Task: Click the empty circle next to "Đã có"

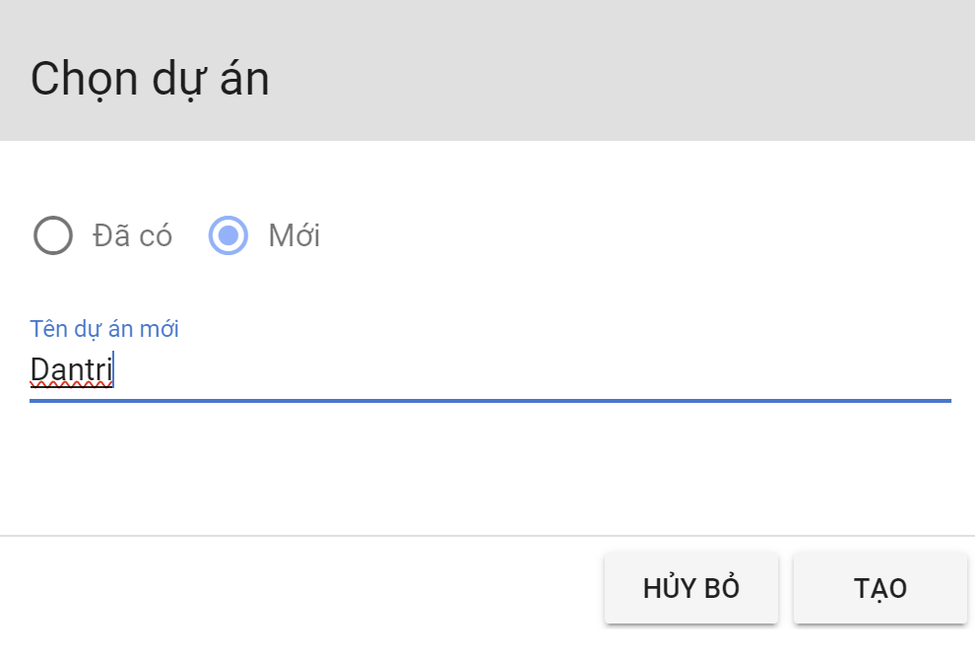Action: tap(53, 236)
